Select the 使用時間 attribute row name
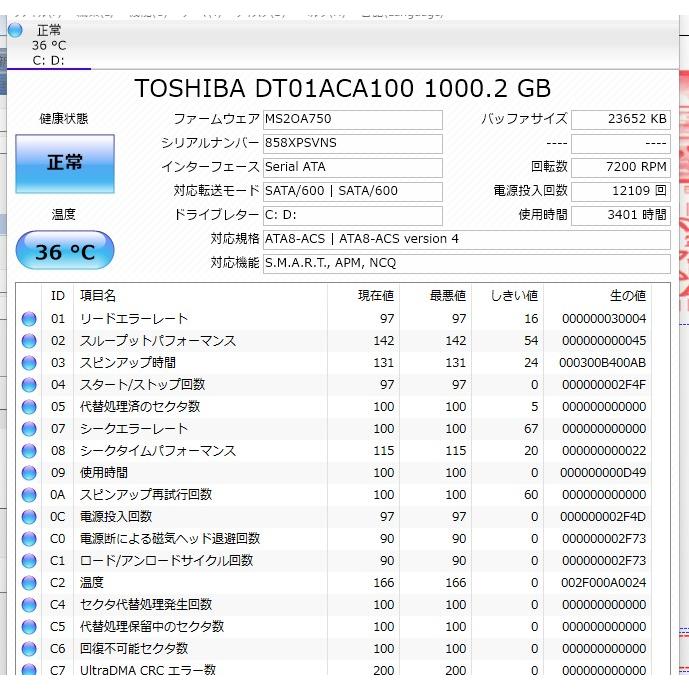The width and height of the screenshot is (689, 689). coord(104,473)
